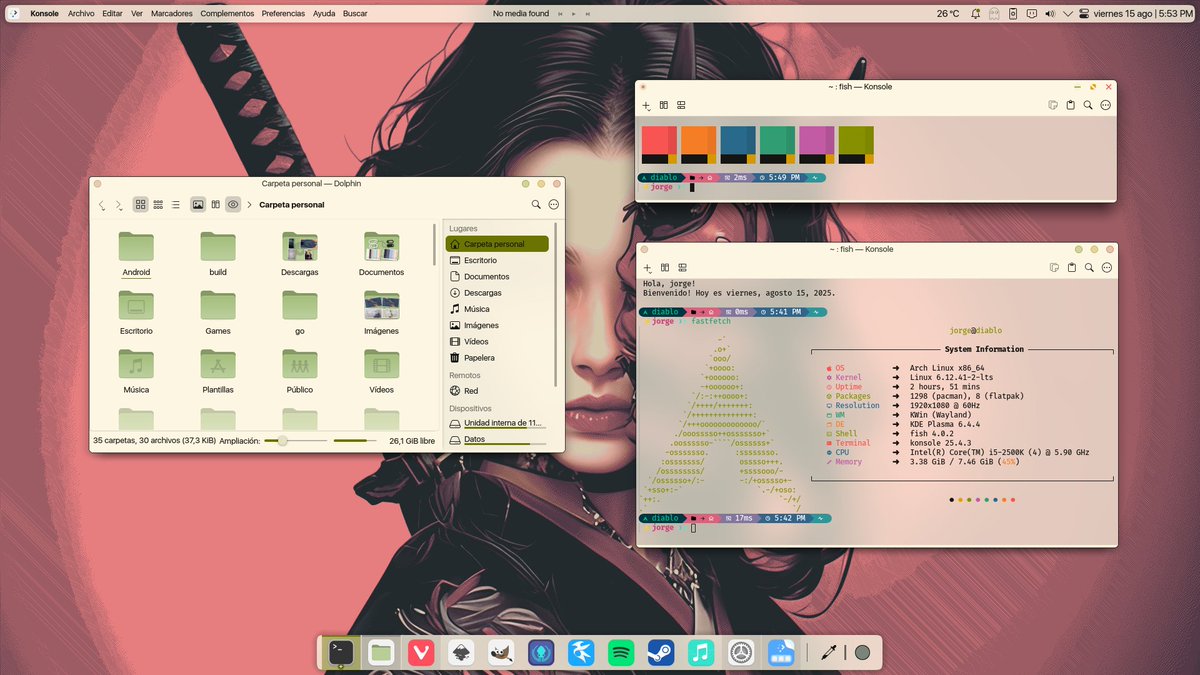Open Papelera trash in the sidebar
Viewport: 1200px width, 675px height.
[497, 358]
